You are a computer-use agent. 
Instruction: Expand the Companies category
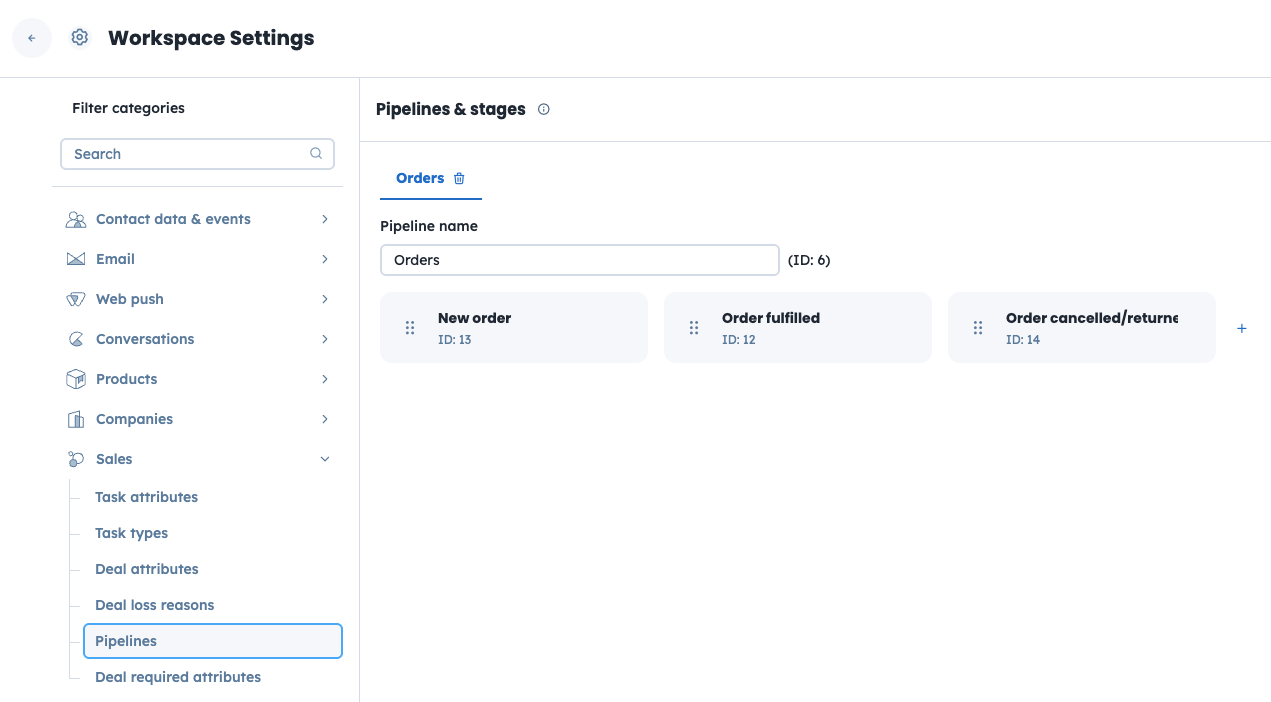(x=324, y=418)
